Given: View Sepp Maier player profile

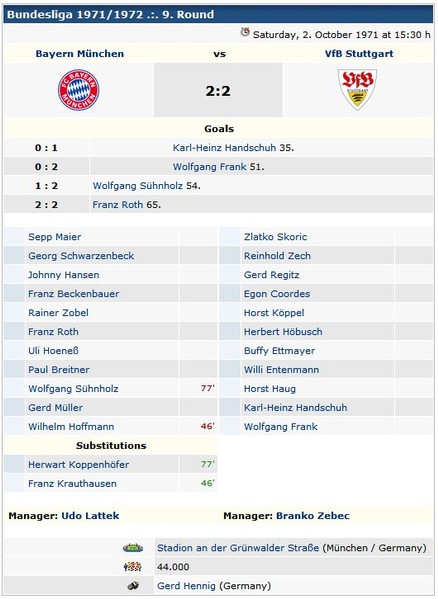Looking at the screenshot, I should pyautogui.click(x=55, y=237).
